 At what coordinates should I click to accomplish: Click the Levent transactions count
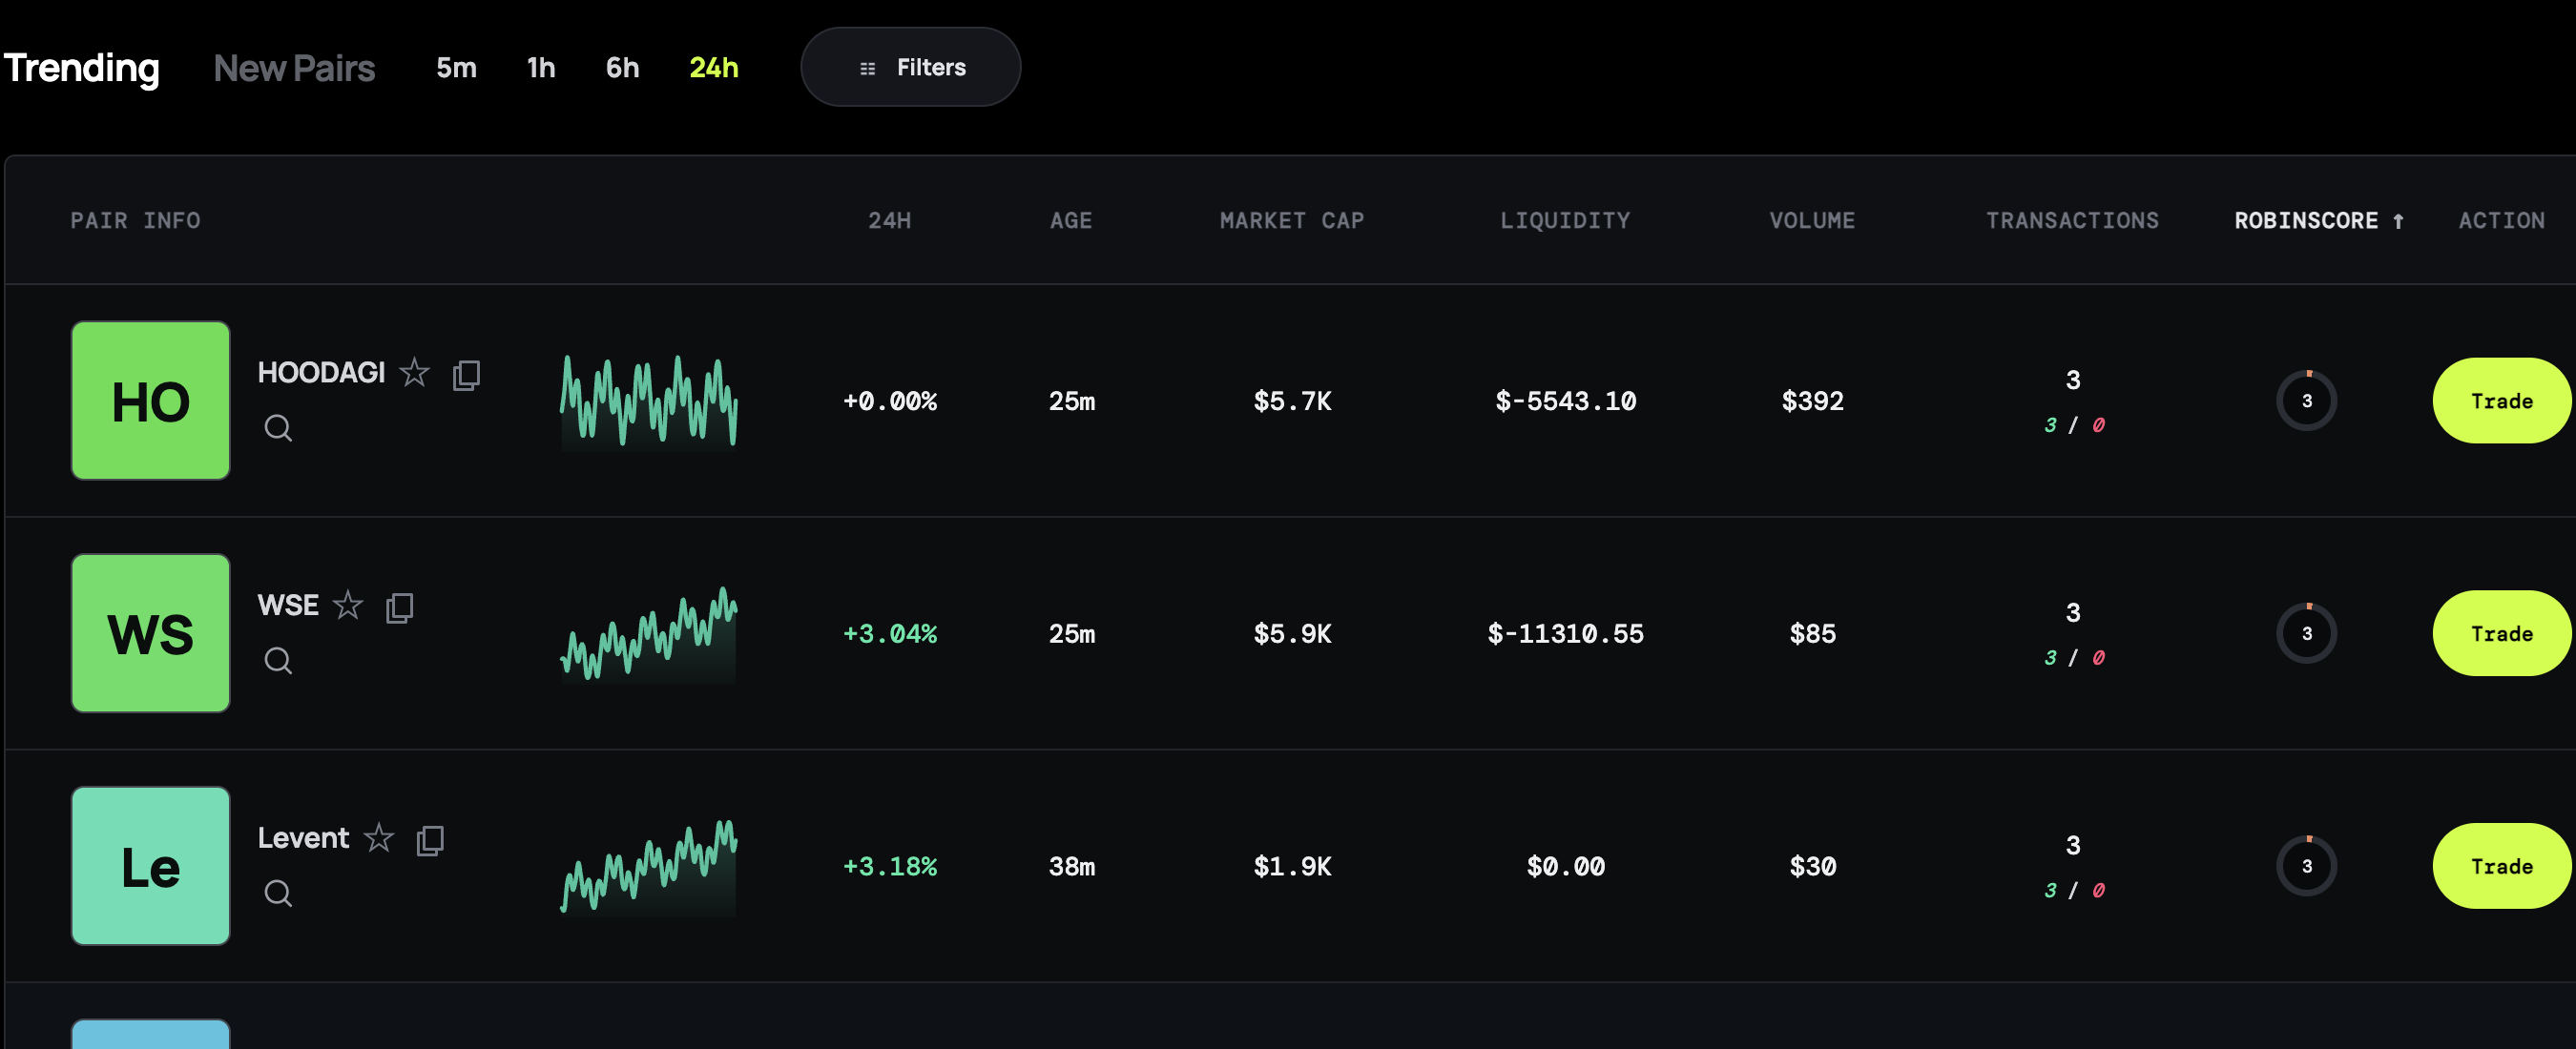point(2072,845)
